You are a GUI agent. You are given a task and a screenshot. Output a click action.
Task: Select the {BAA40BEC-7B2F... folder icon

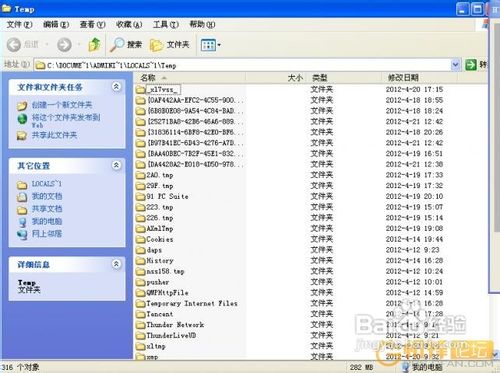141,154
